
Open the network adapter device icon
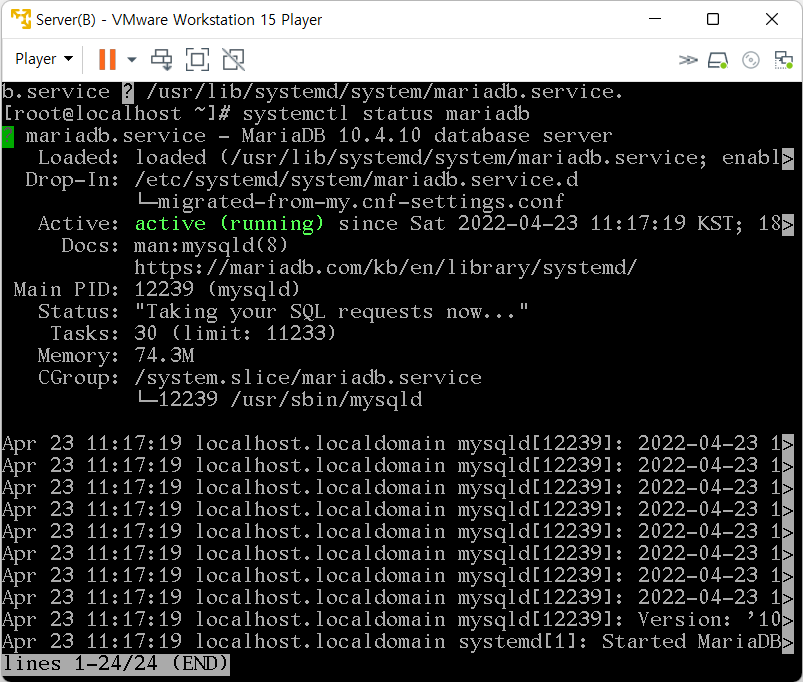click(x=784, y=60)
